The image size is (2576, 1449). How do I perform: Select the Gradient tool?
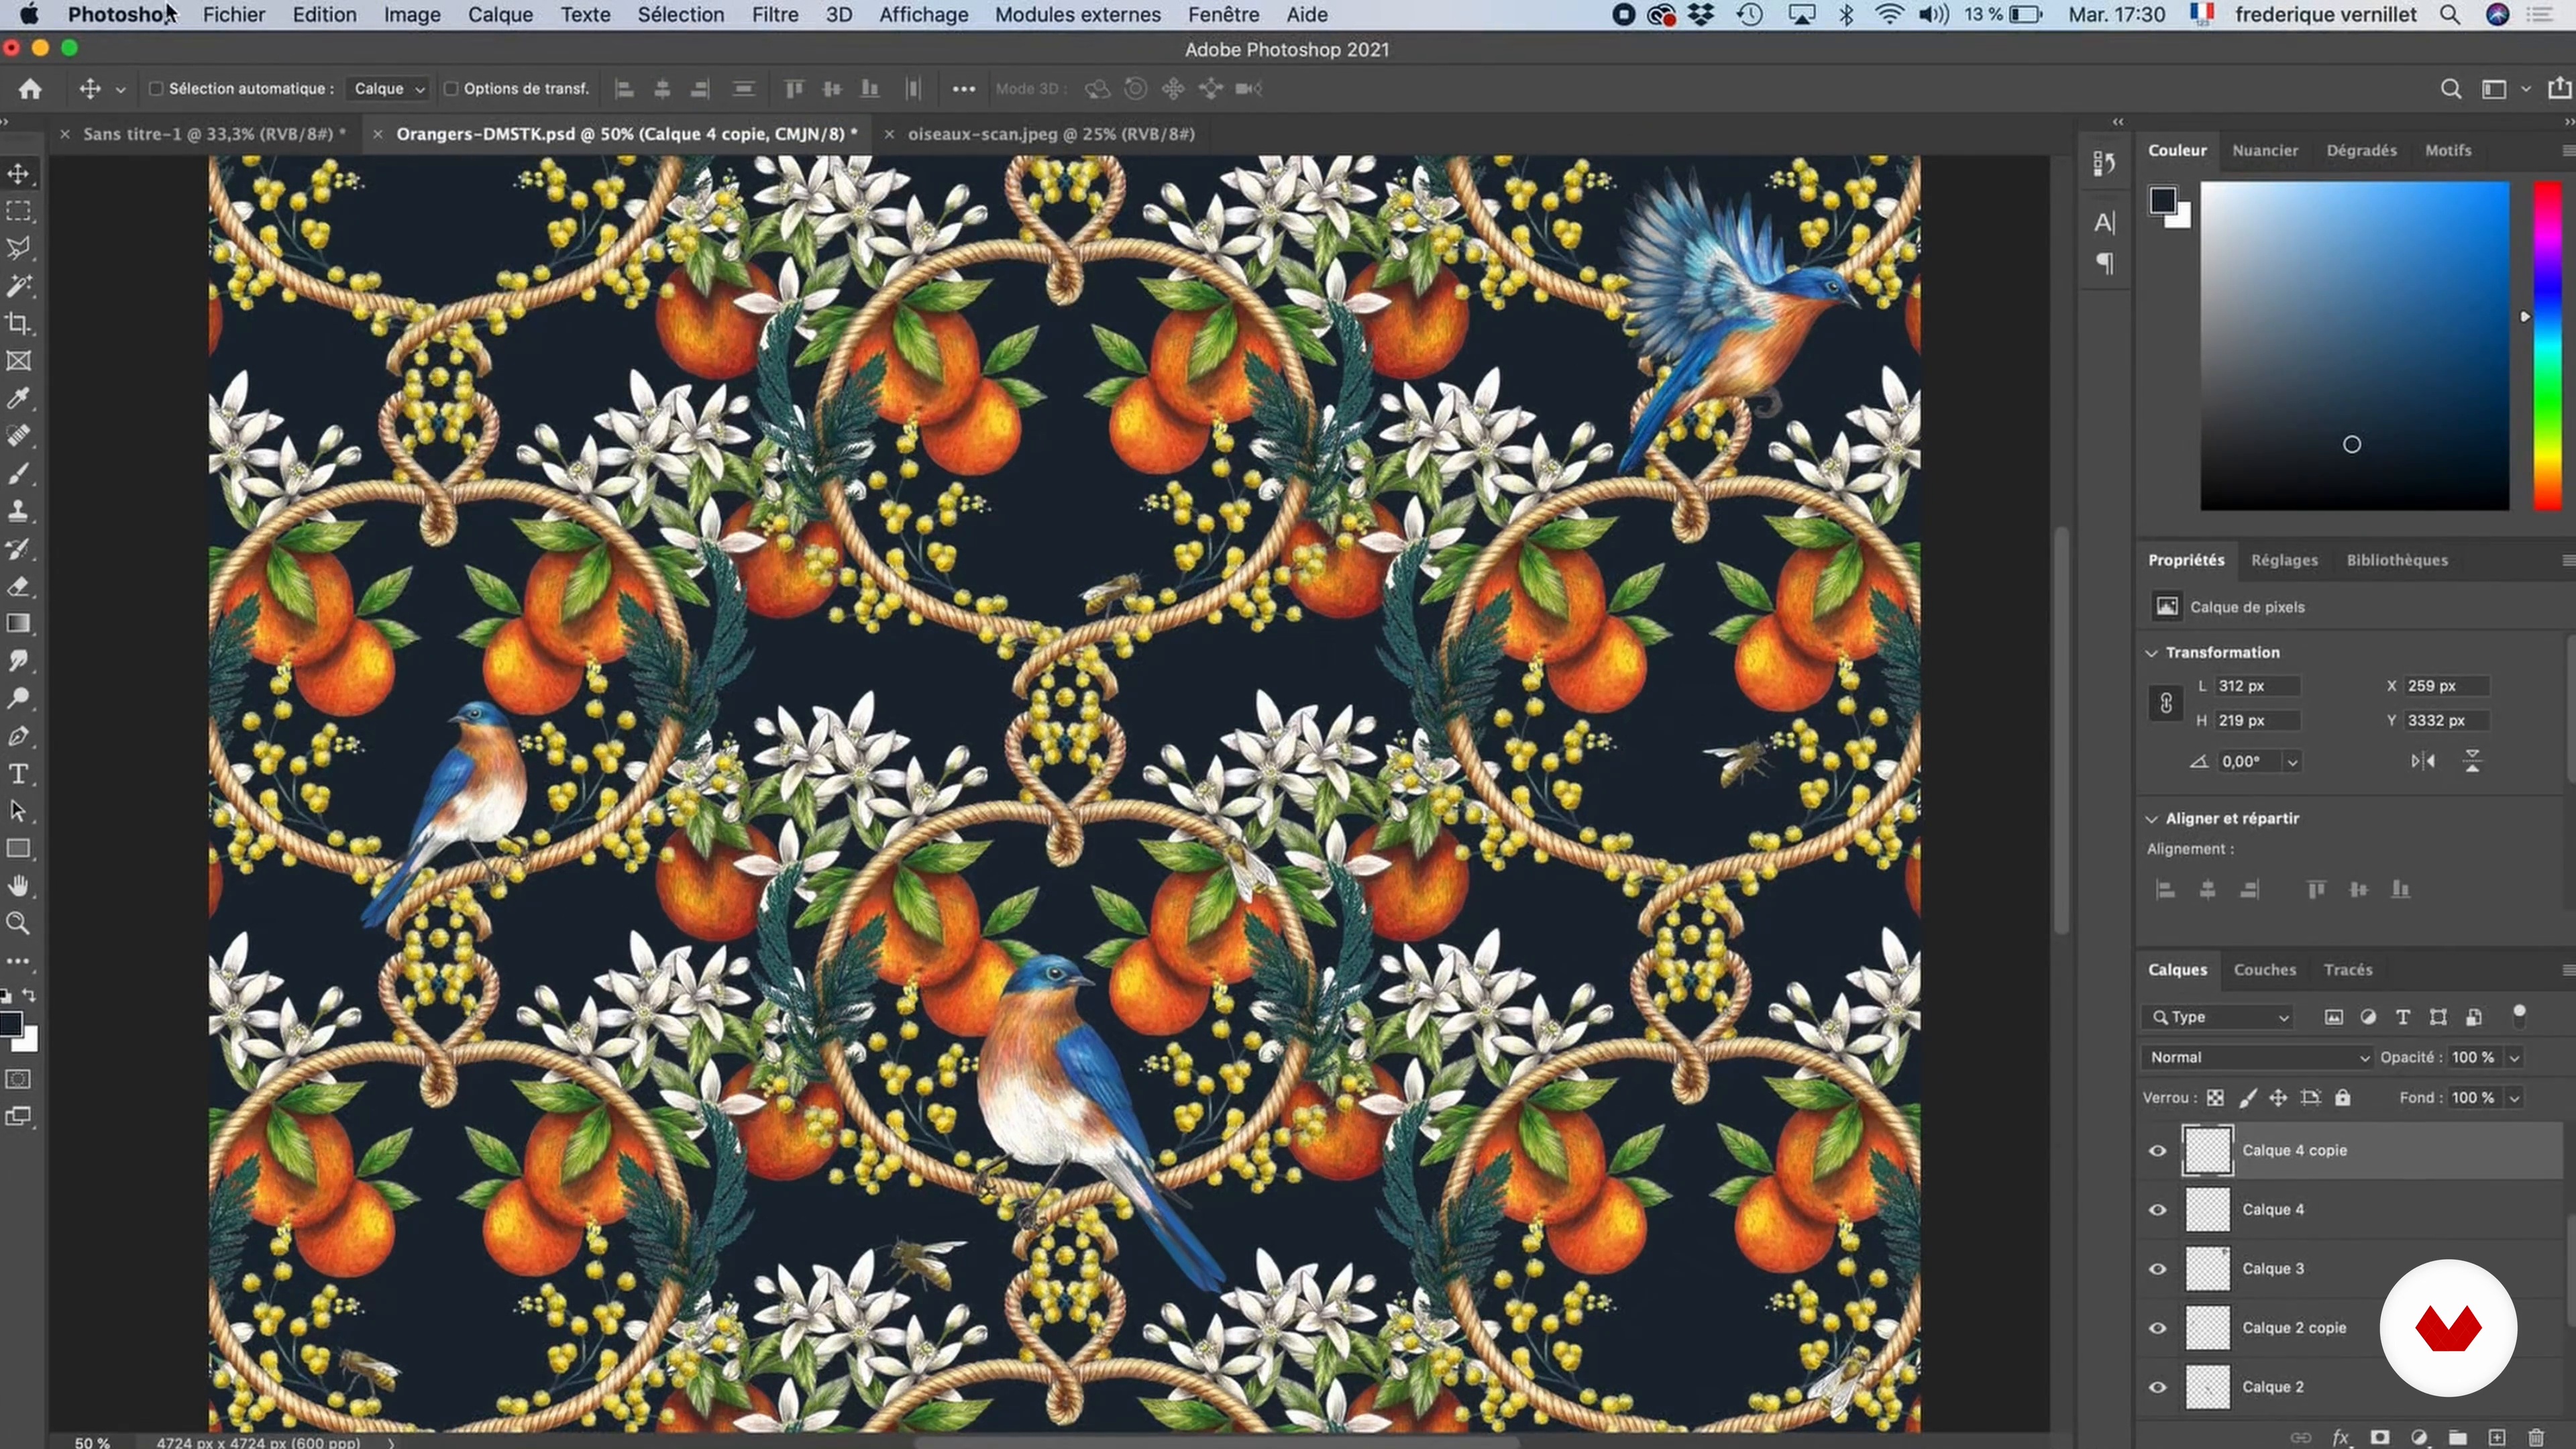(x=18, y=623)
